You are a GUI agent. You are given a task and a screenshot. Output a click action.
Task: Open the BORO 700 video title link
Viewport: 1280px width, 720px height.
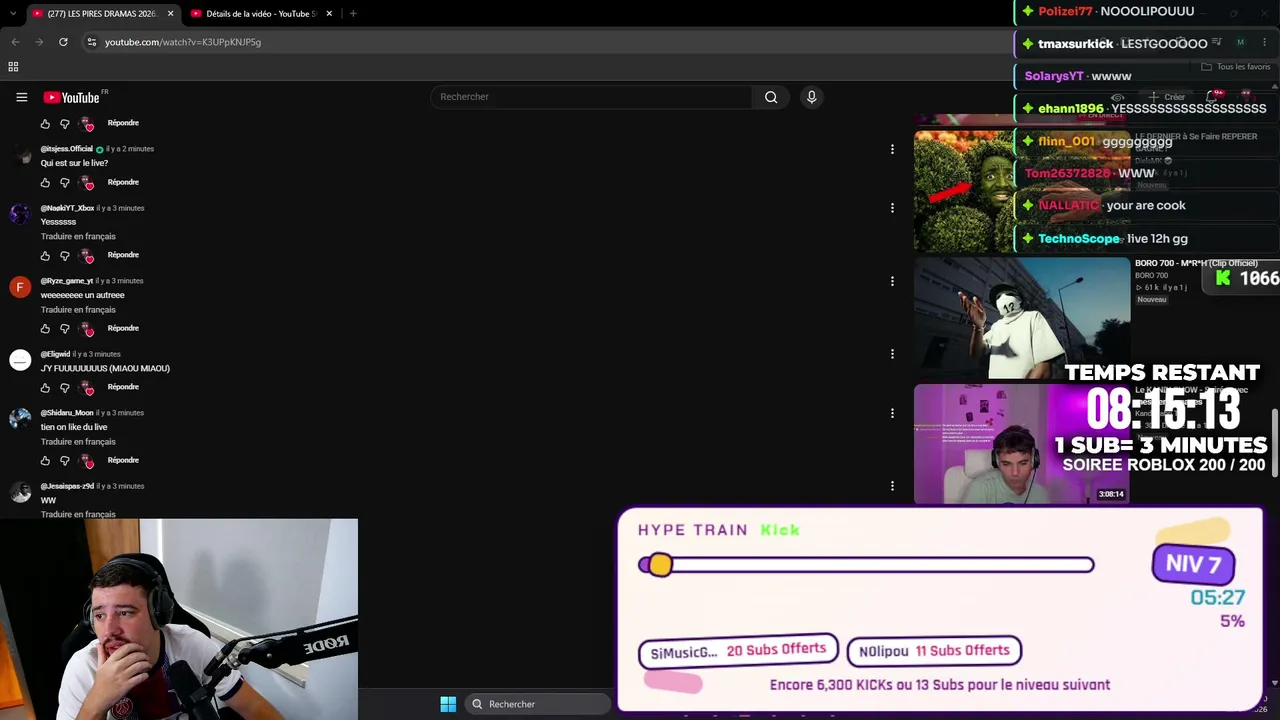(1196, 264)
